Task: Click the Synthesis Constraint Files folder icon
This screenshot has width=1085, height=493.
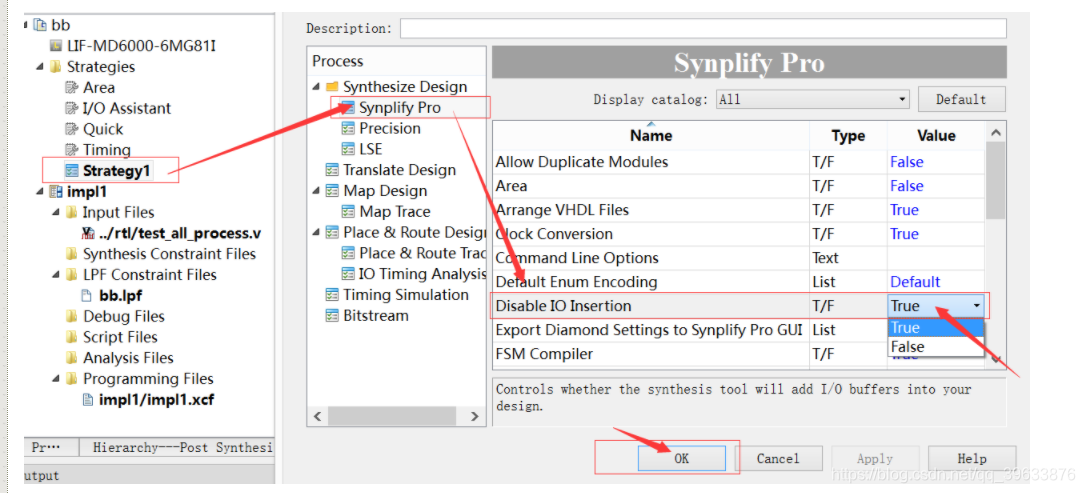Action: pyautogui.click(x=72, y=254)
